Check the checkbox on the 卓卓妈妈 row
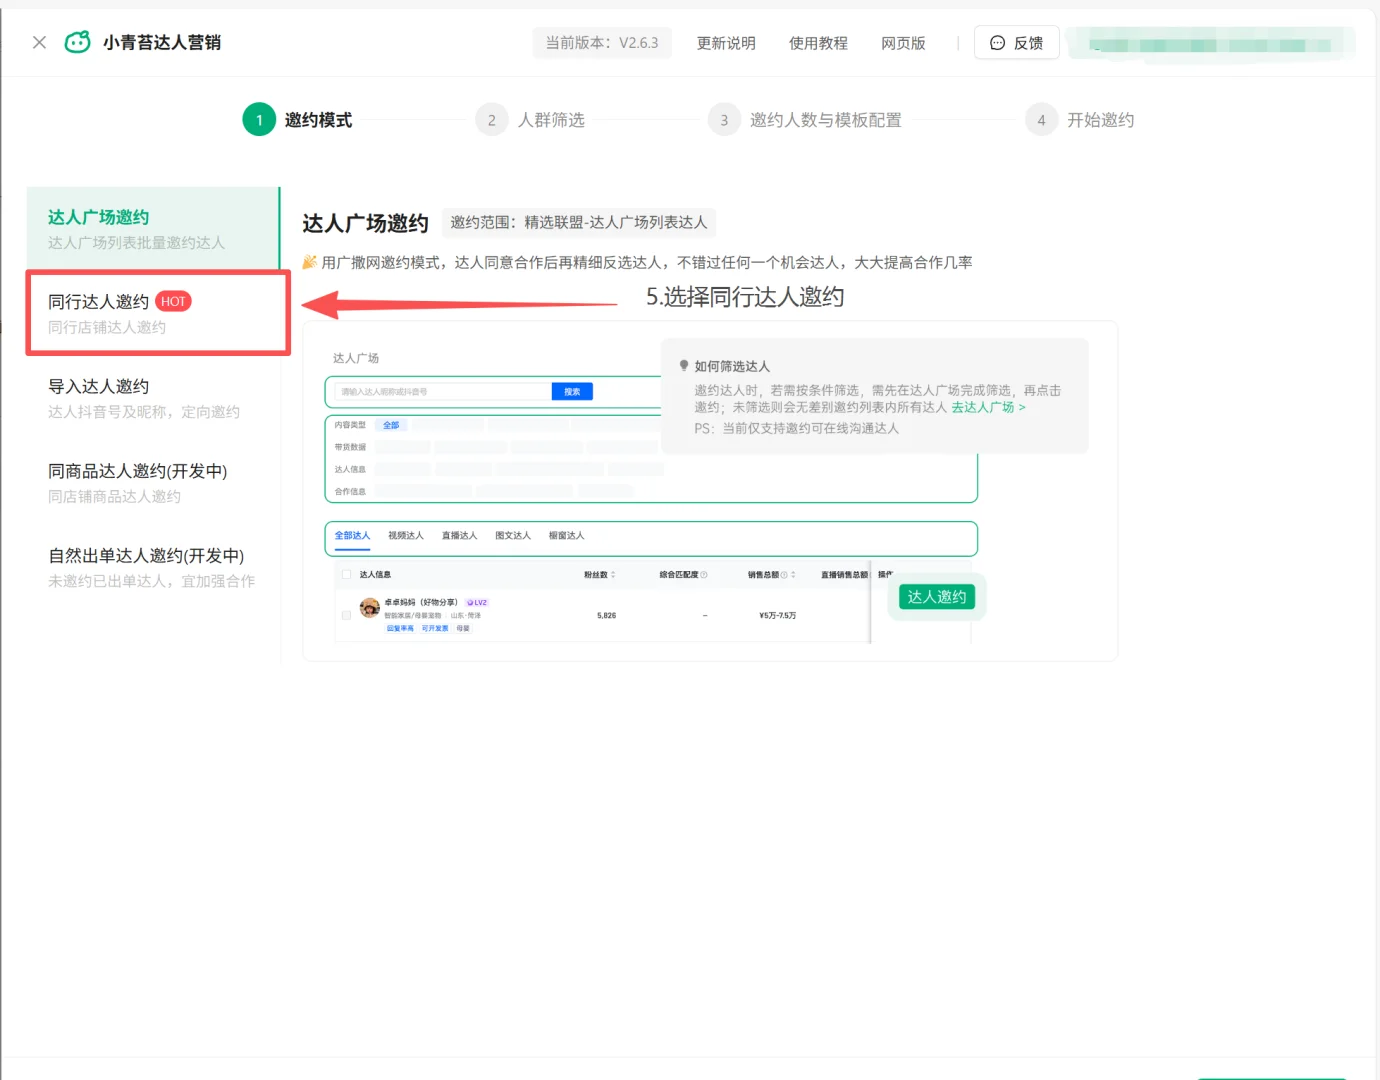The image size is (1380, 1080). 346,615
